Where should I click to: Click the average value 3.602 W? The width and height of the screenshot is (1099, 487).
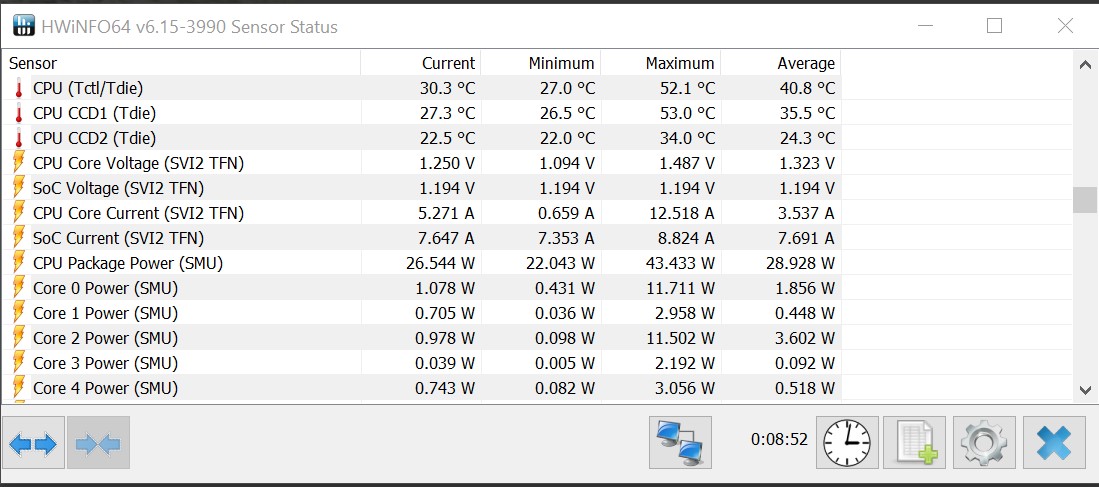(x=805, y=338)
